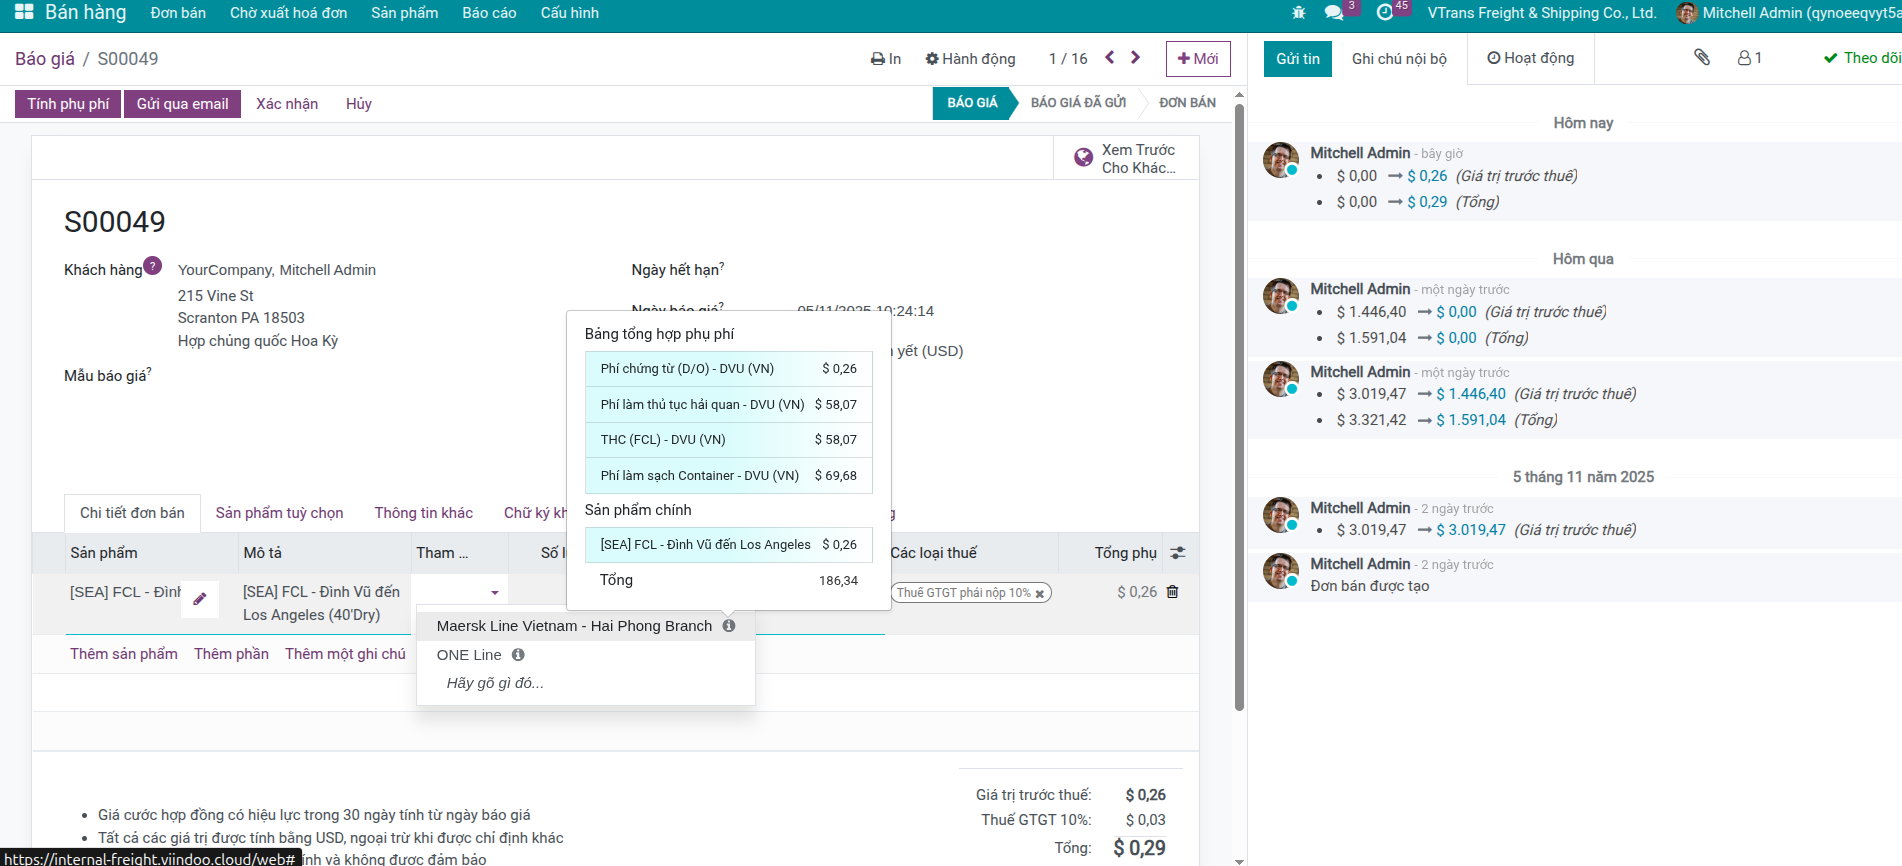Delete the order line with trash icon
This screenshot has height=866, width=1902.
point(1173,592)
